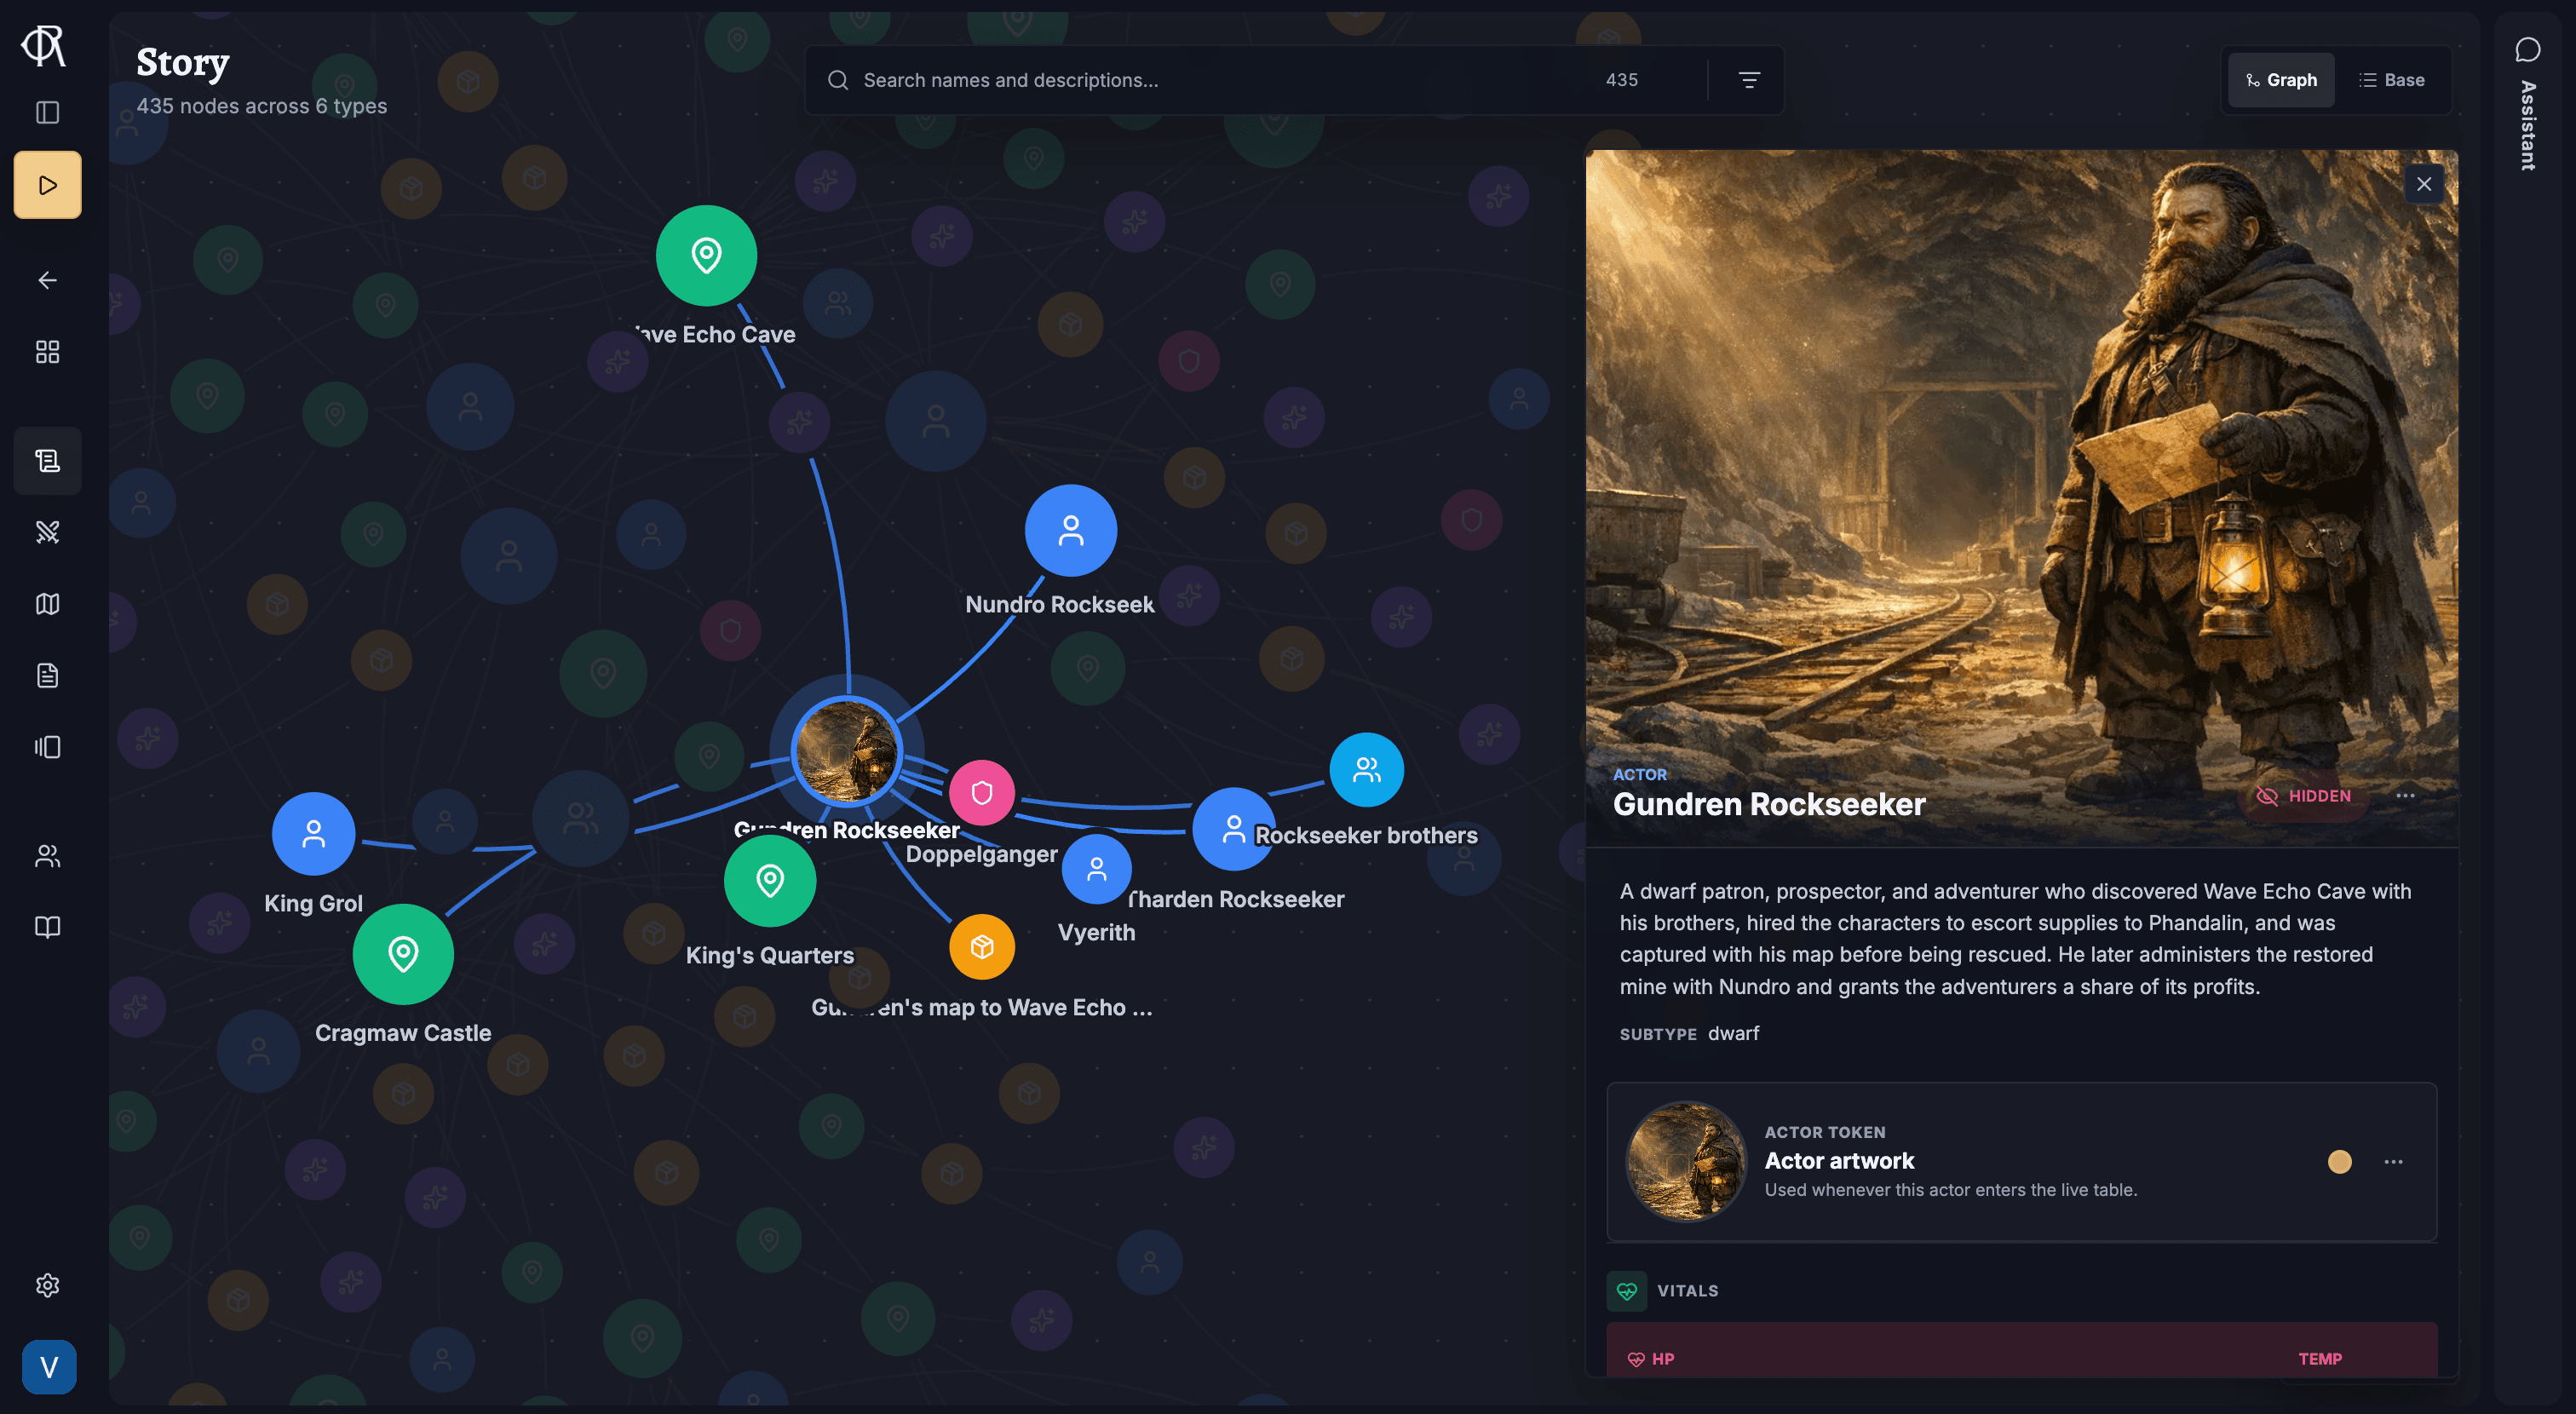Click the central Gundren Rockseeker portrait node
This screenshot has height=1414, width=2576.
[847, 752]
